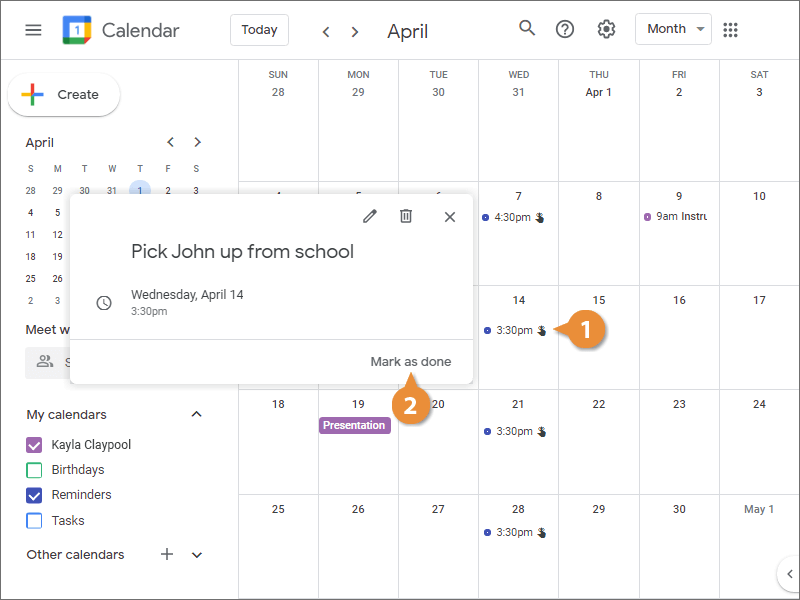The width and height of the screenshot is (800, 600).
Task: Click the search magnifier icon
Action: [527, 28]
